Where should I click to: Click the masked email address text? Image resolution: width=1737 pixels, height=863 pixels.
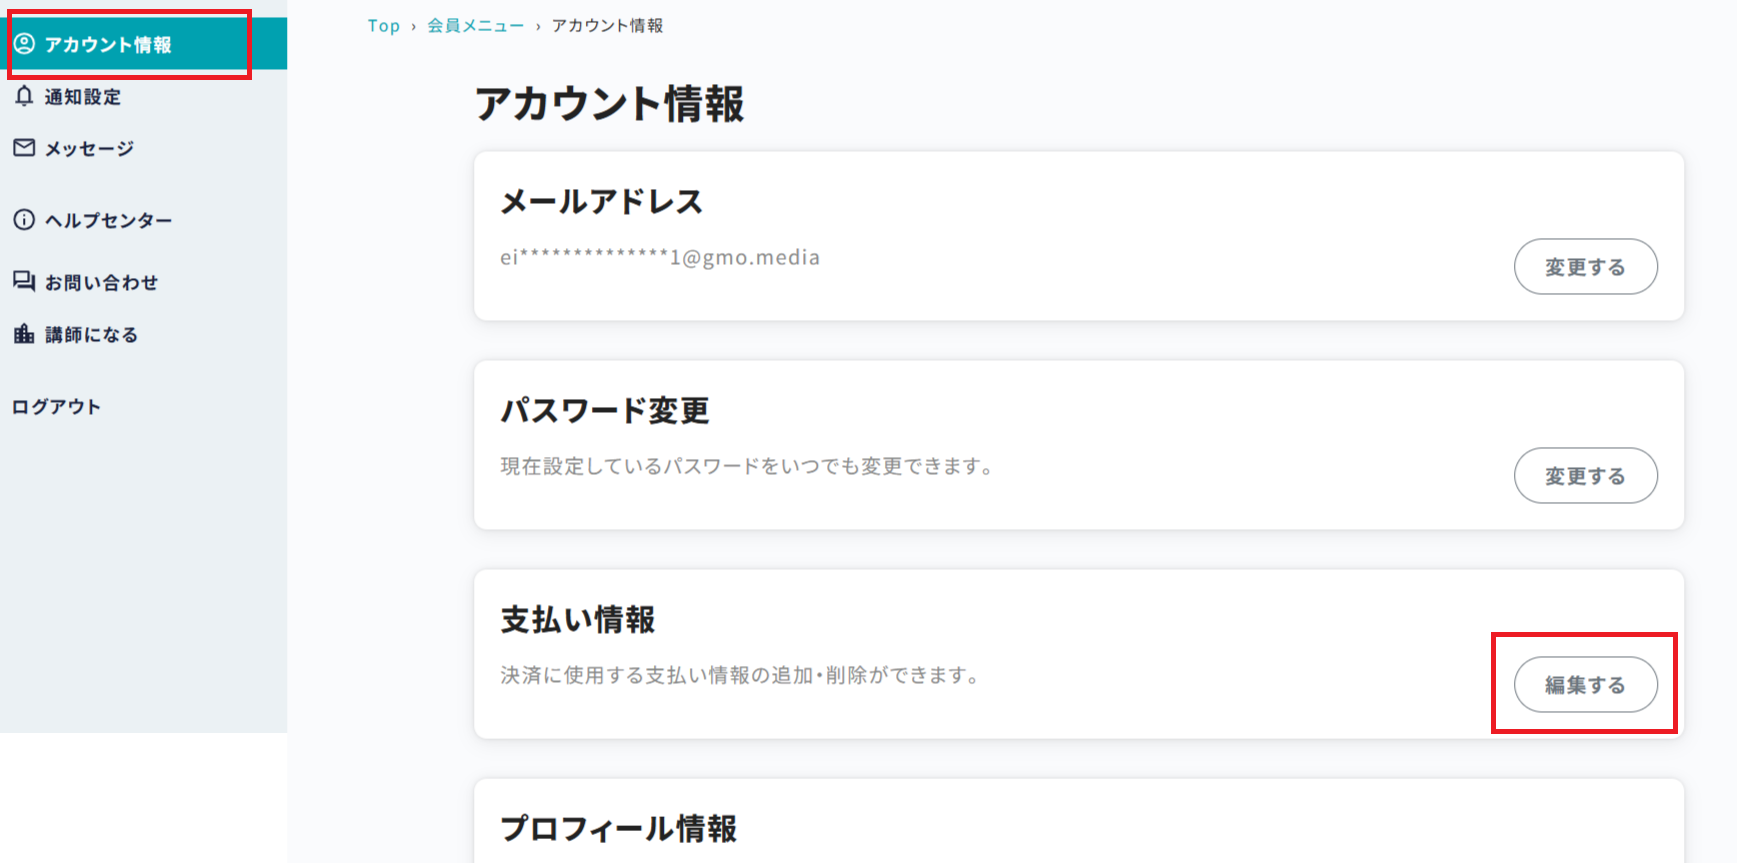coord(660,258)
